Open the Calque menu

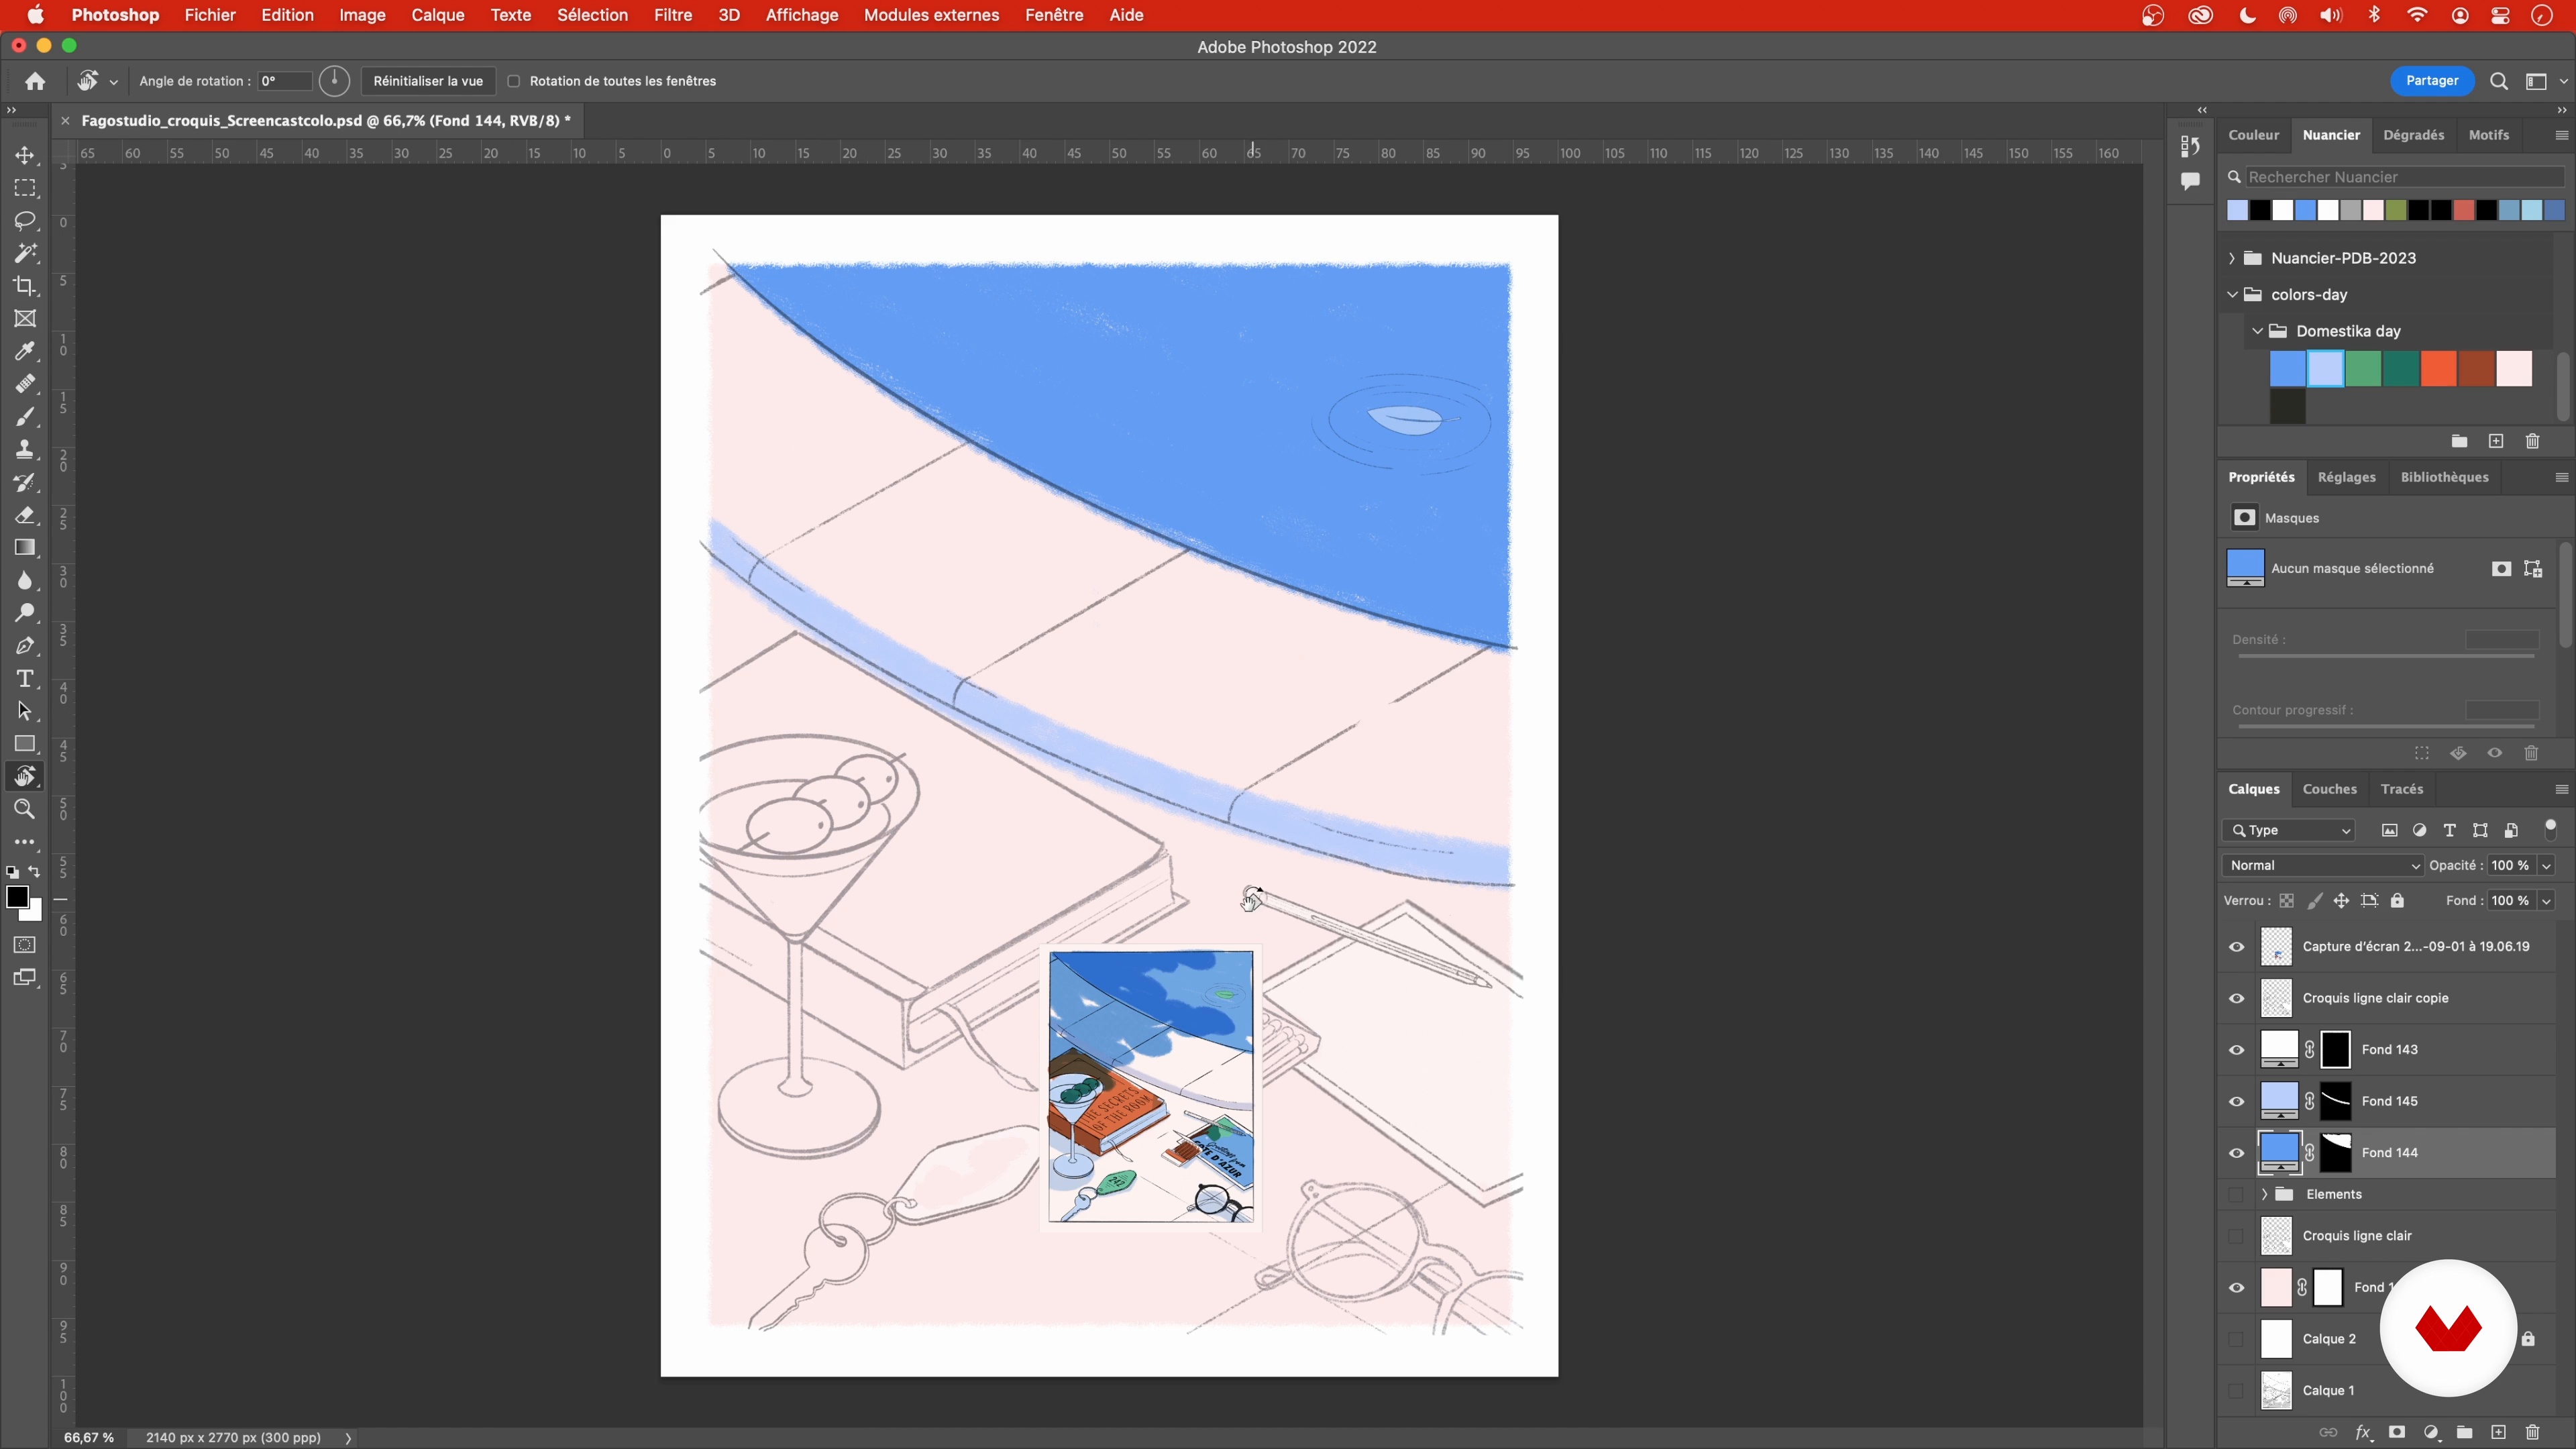click(x=438, y=15)
